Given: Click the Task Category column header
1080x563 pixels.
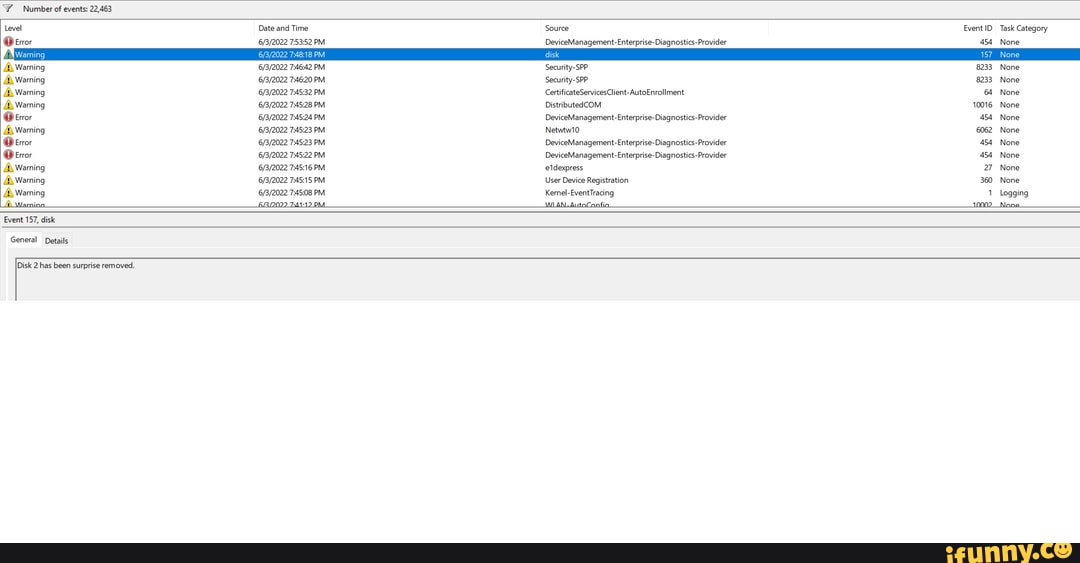Looking at the screenshot, I should pos(1023,28).
